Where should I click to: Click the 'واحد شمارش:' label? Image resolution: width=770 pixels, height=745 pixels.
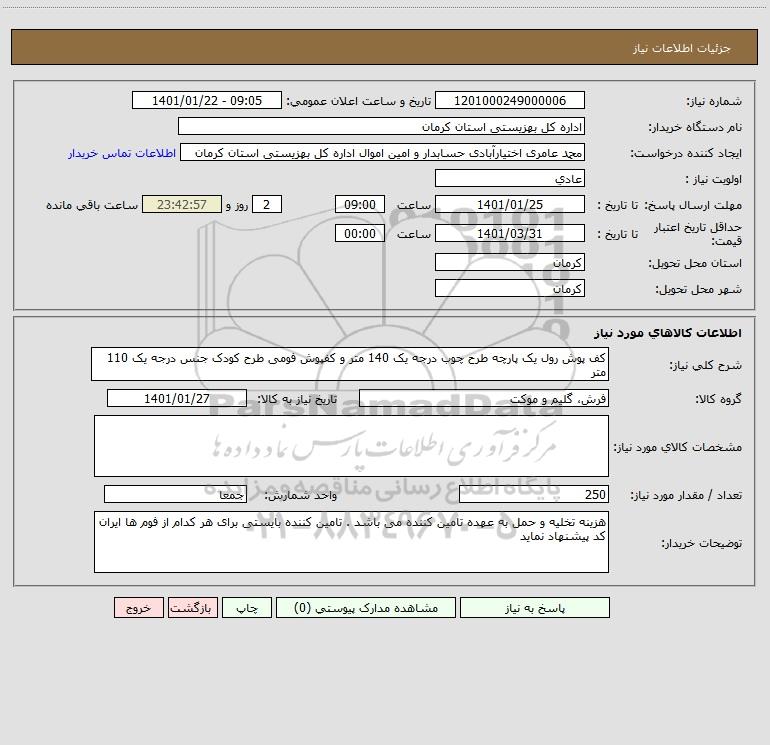tap(301, 495)
